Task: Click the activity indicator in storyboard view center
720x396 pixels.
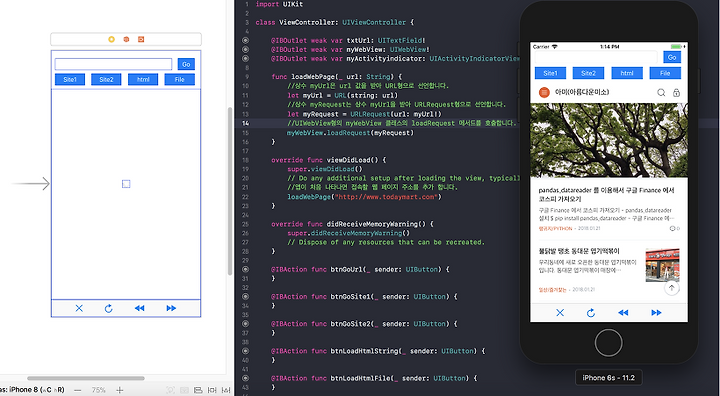Action: coord(126,184)
